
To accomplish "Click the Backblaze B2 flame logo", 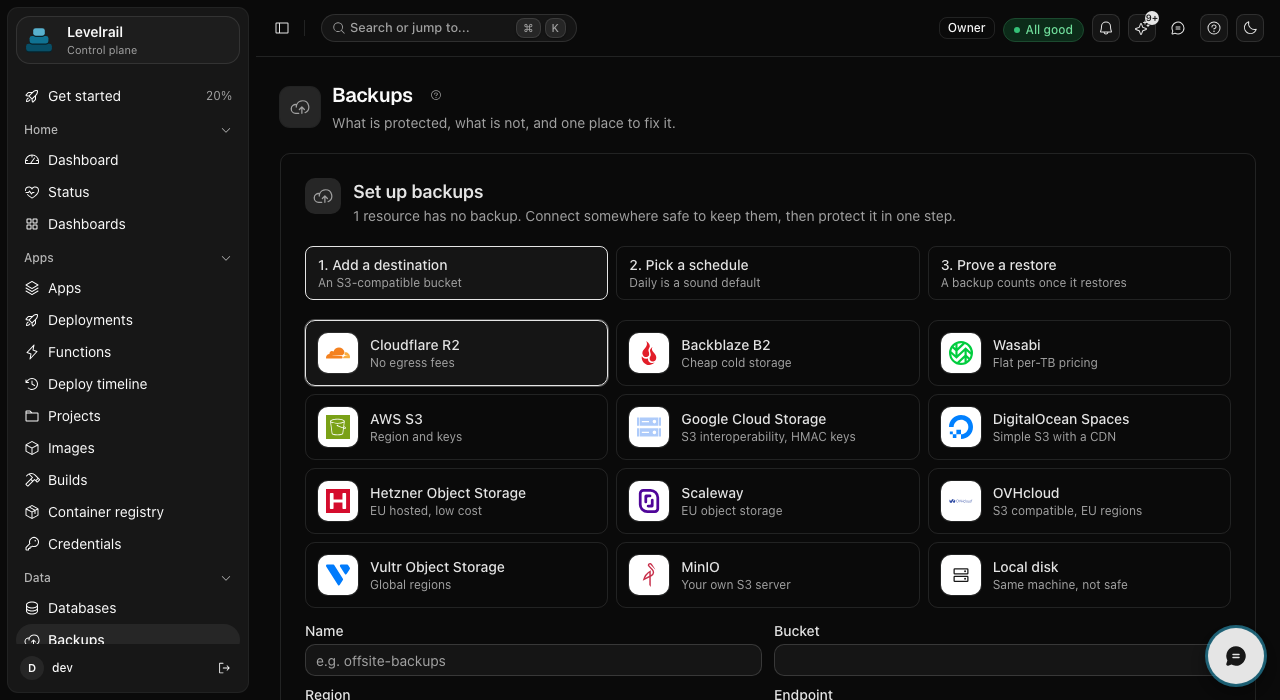I will pos(649,353).
